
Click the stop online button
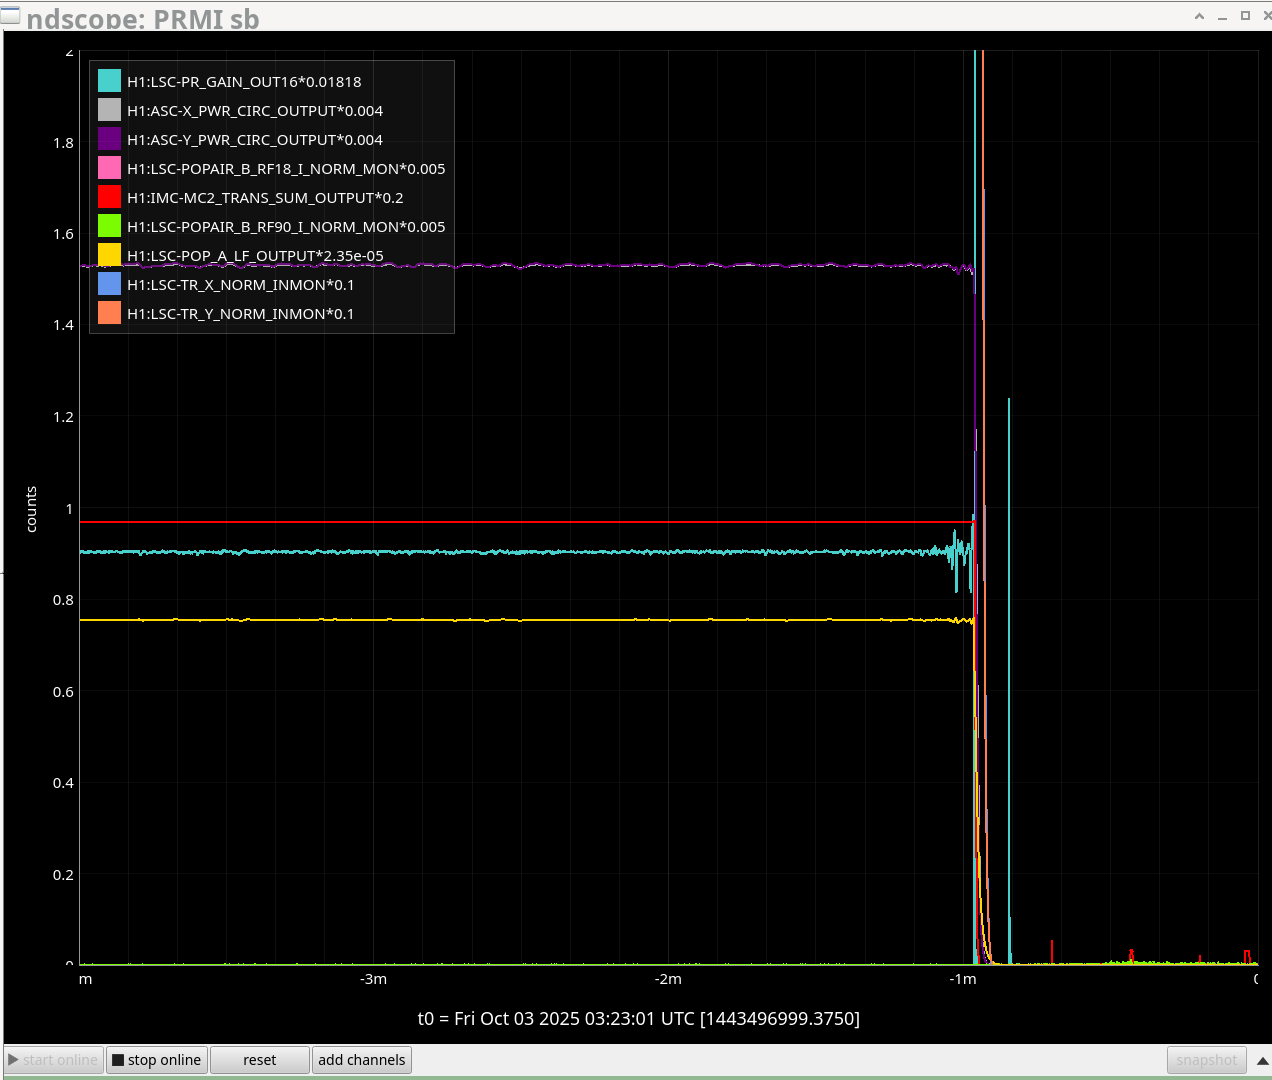click(157, 1060)
